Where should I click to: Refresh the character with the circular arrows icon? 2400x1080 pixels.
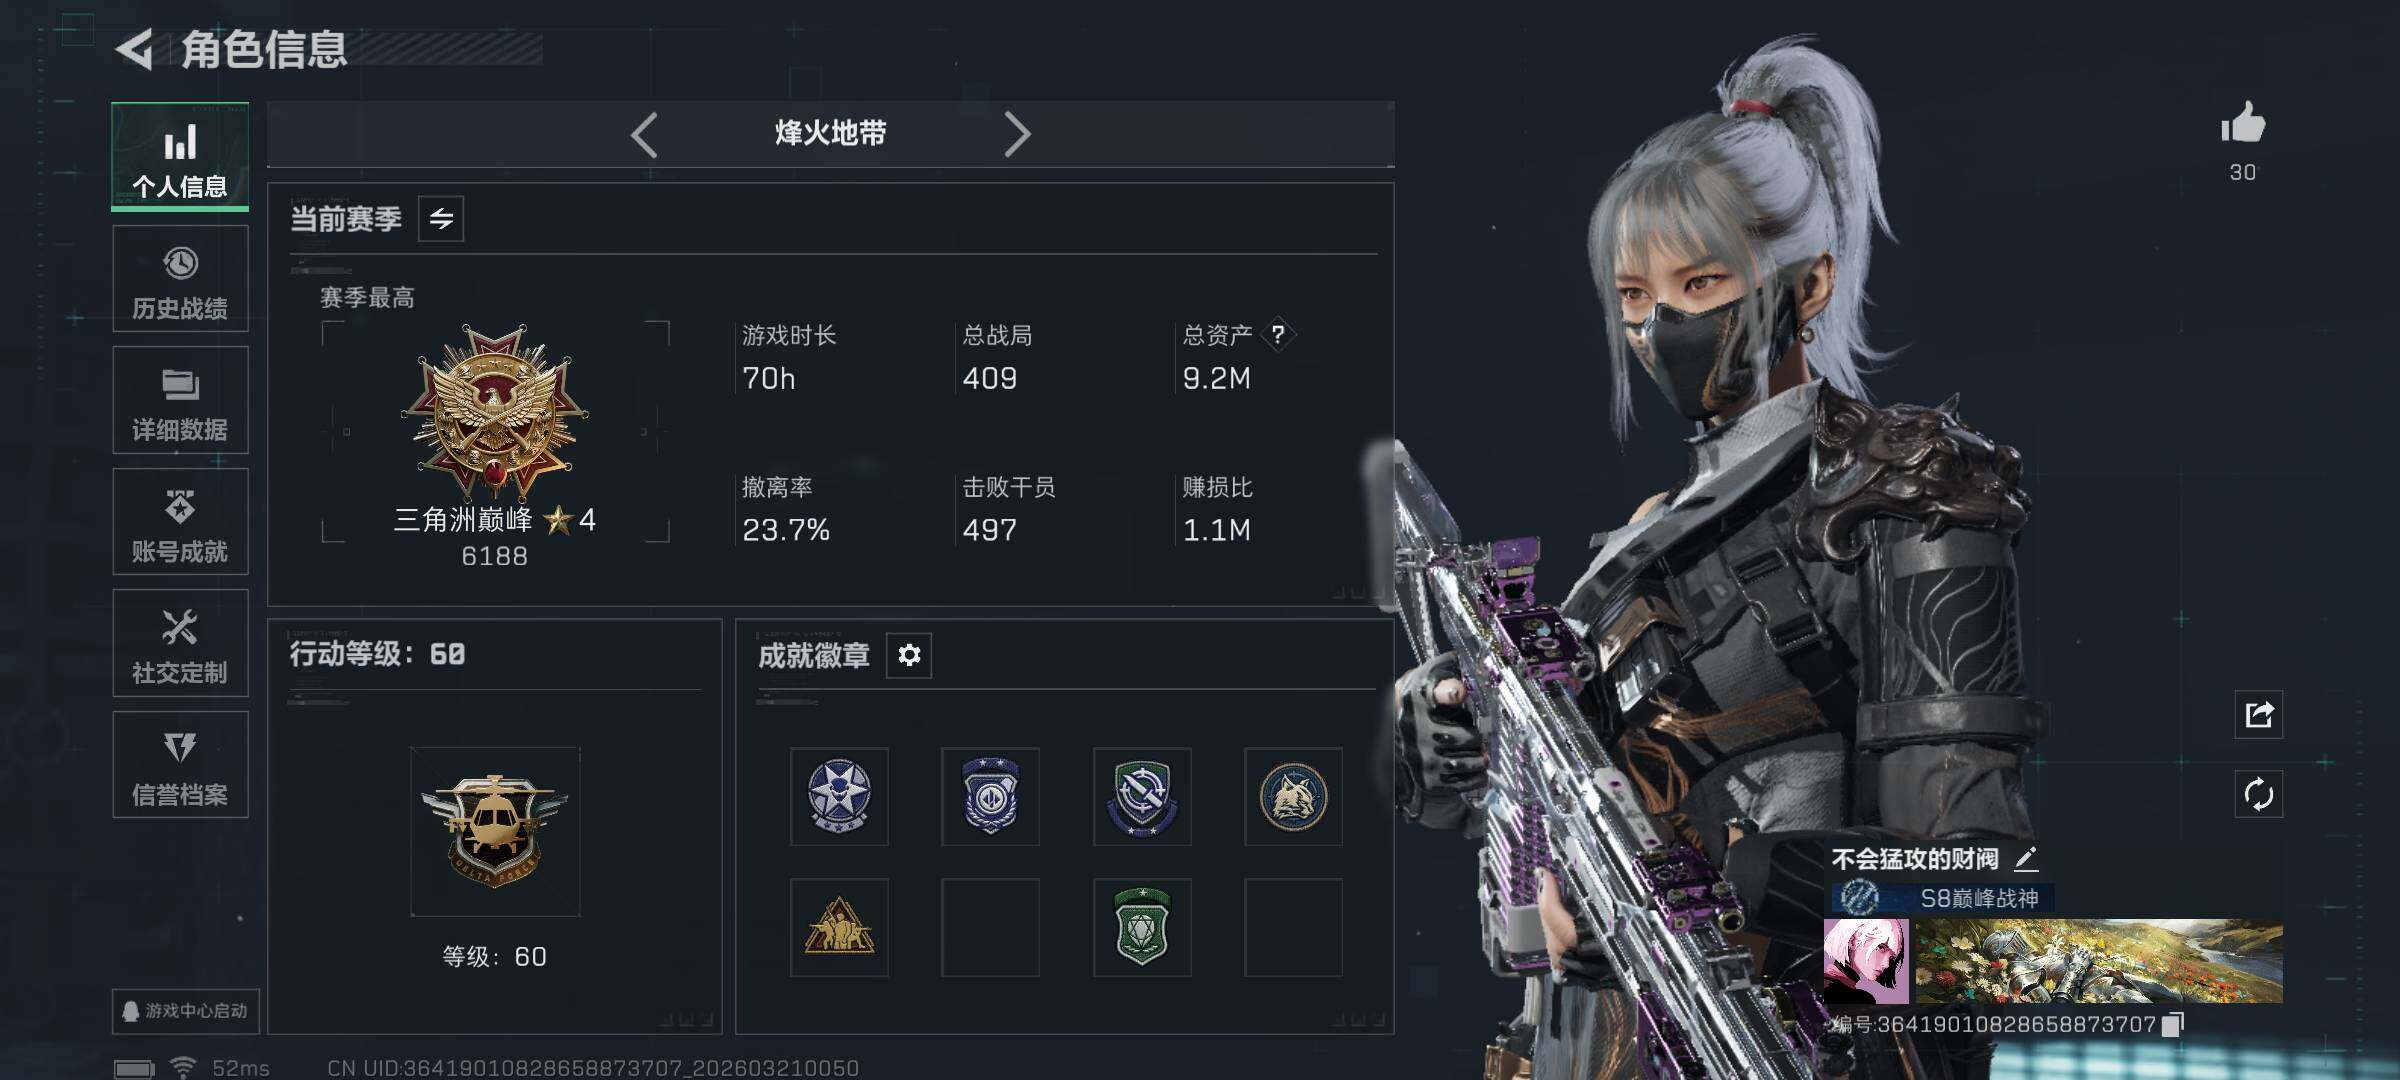tap(2259, 795)
